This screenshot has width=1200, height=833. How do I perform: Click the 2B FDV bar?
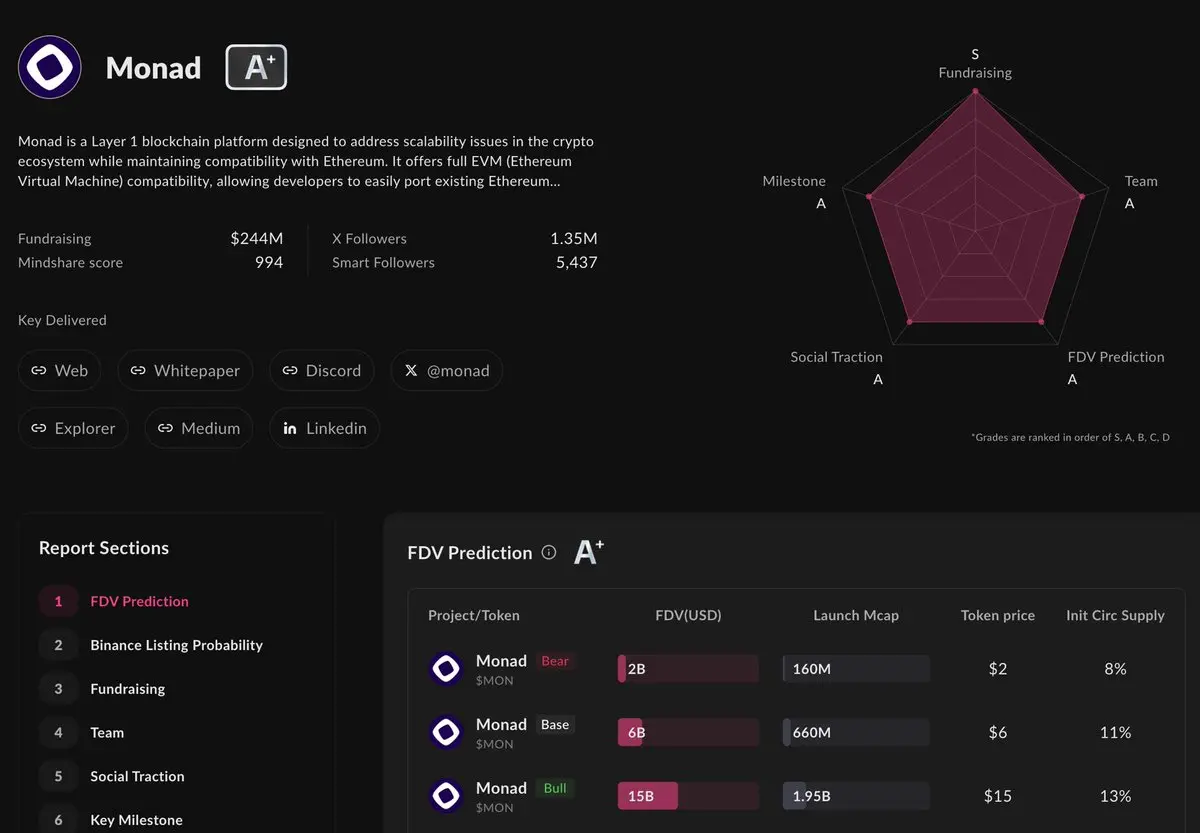point(688,669)
